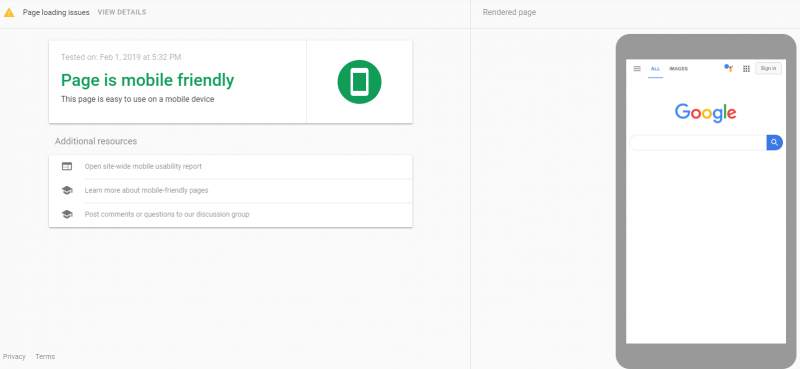This screenshot has width=800, height=369.
Task: Open VIEW DETAILS for page loading issues
Action: pos(121,12)
